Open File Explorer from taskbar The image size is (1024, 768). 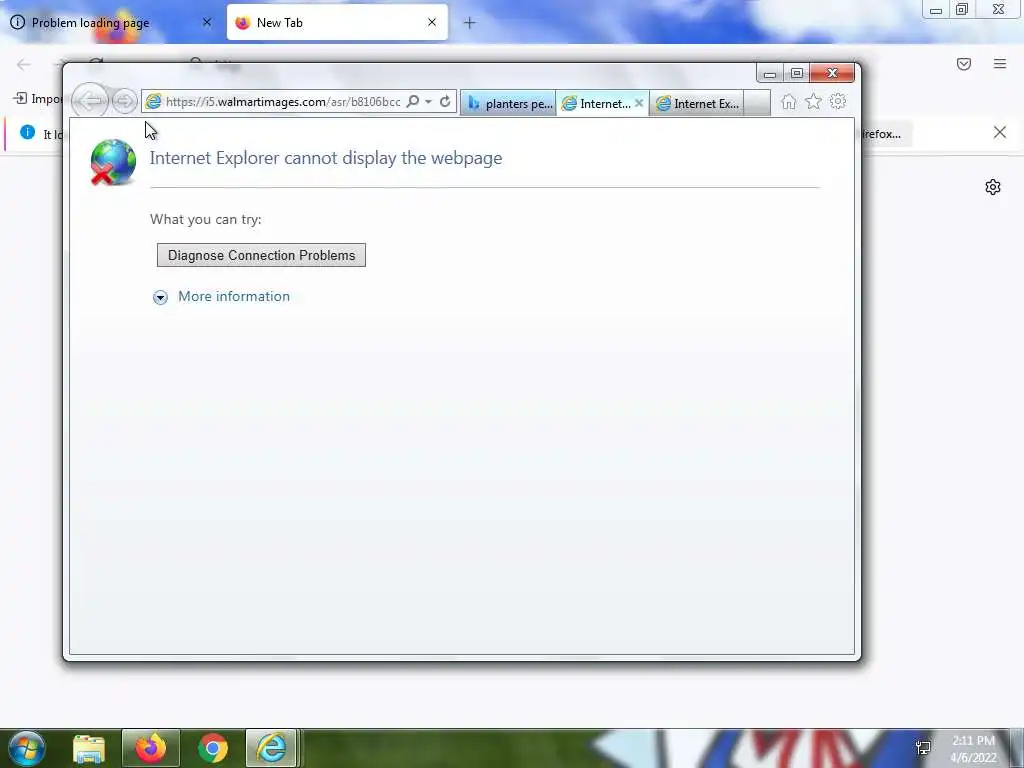pos(89,748)
